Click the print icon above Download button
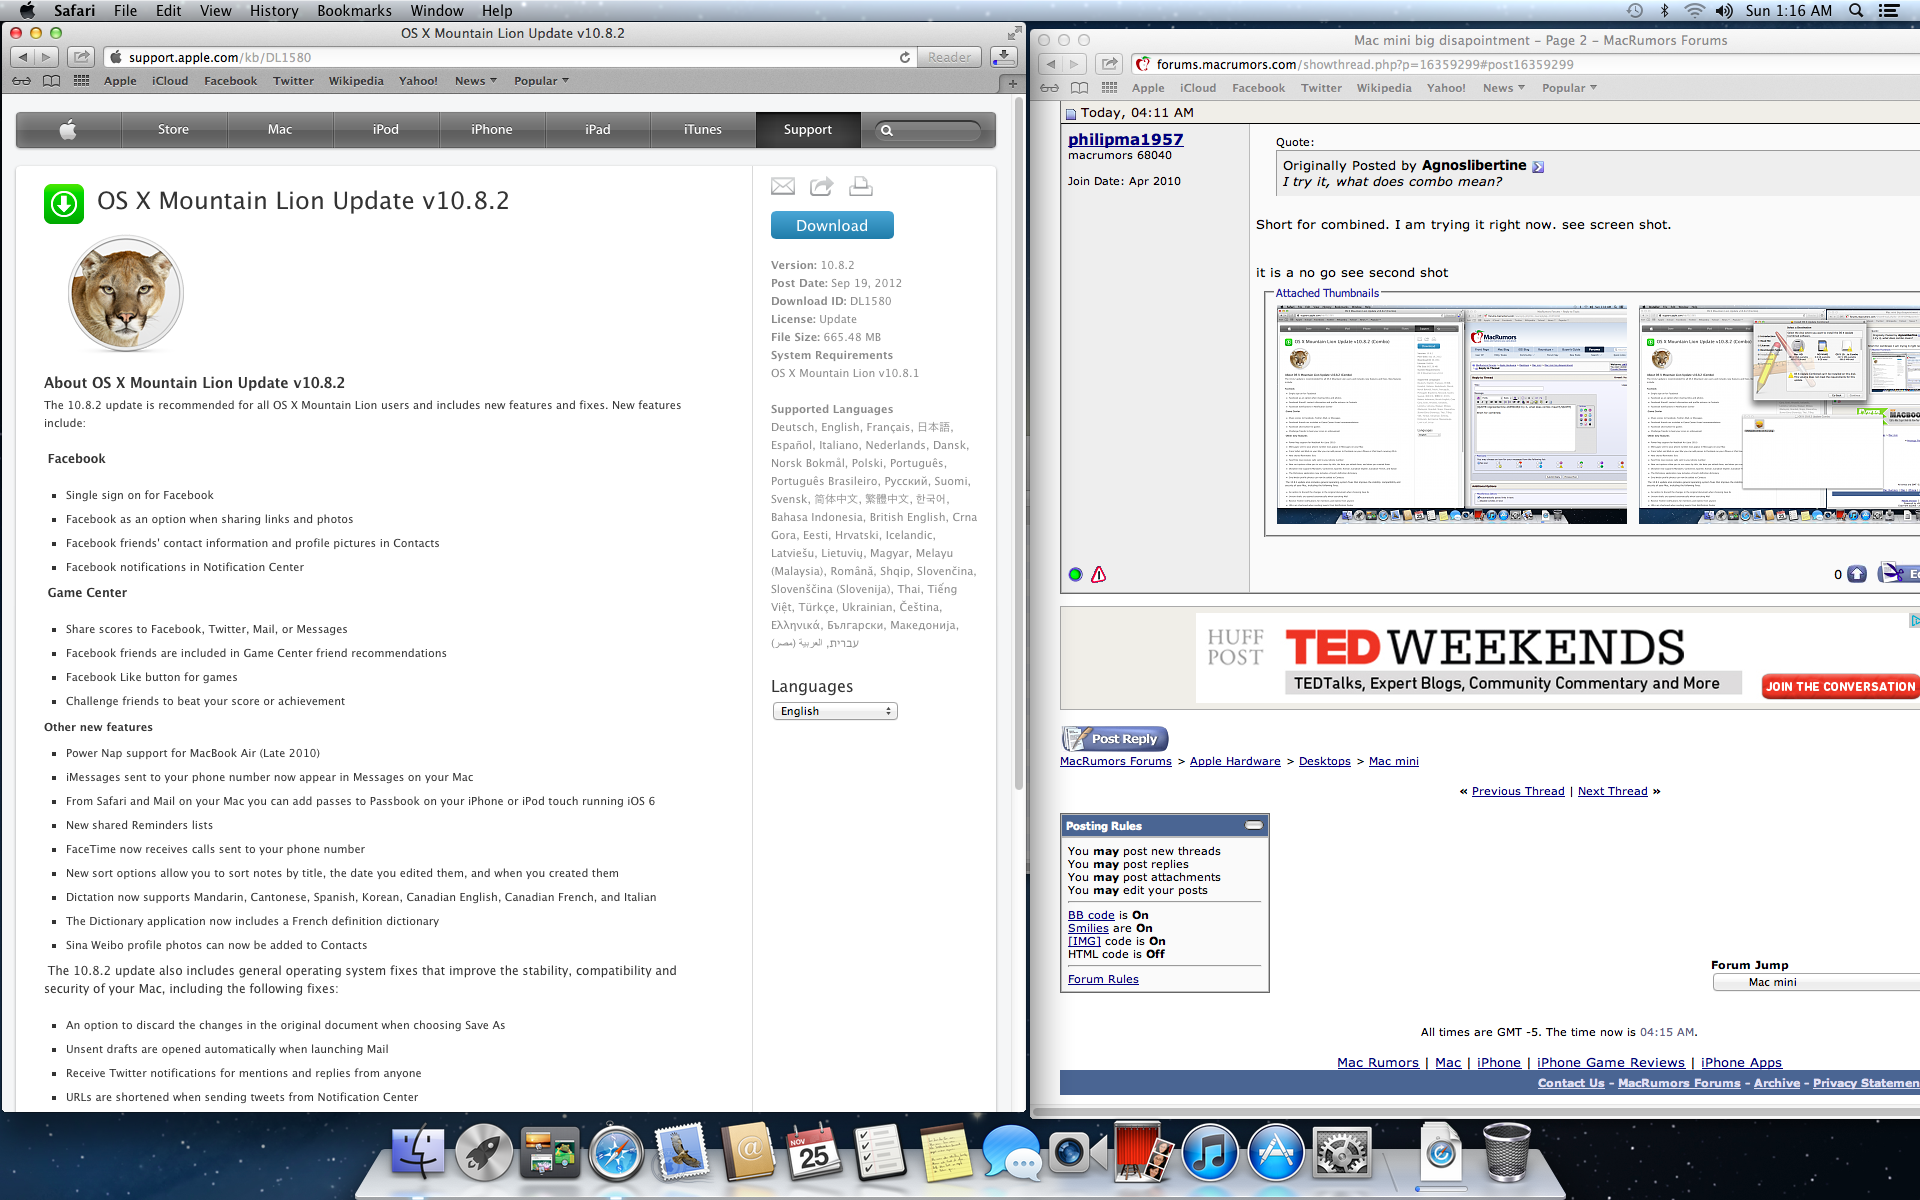Screen dimensions: 1920x1200 tap(860, 186)
